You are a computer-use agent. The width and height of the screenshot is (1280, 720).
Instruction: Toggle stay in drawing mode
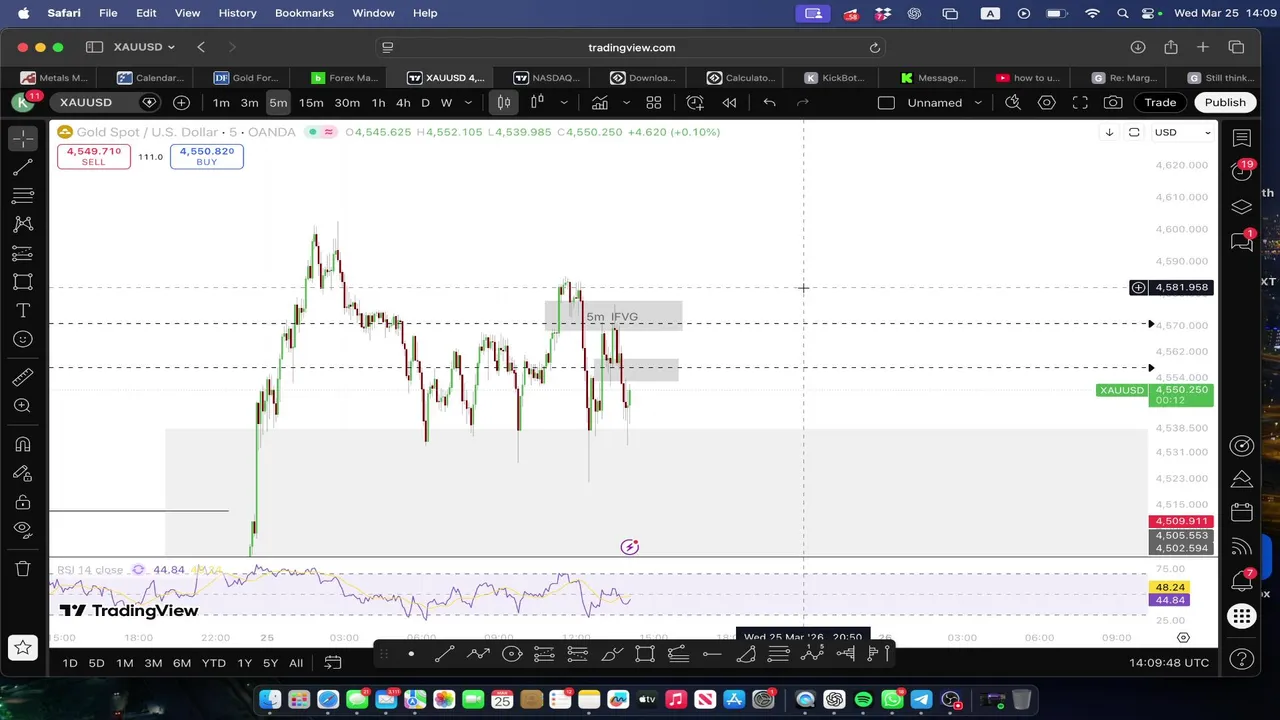23,473
